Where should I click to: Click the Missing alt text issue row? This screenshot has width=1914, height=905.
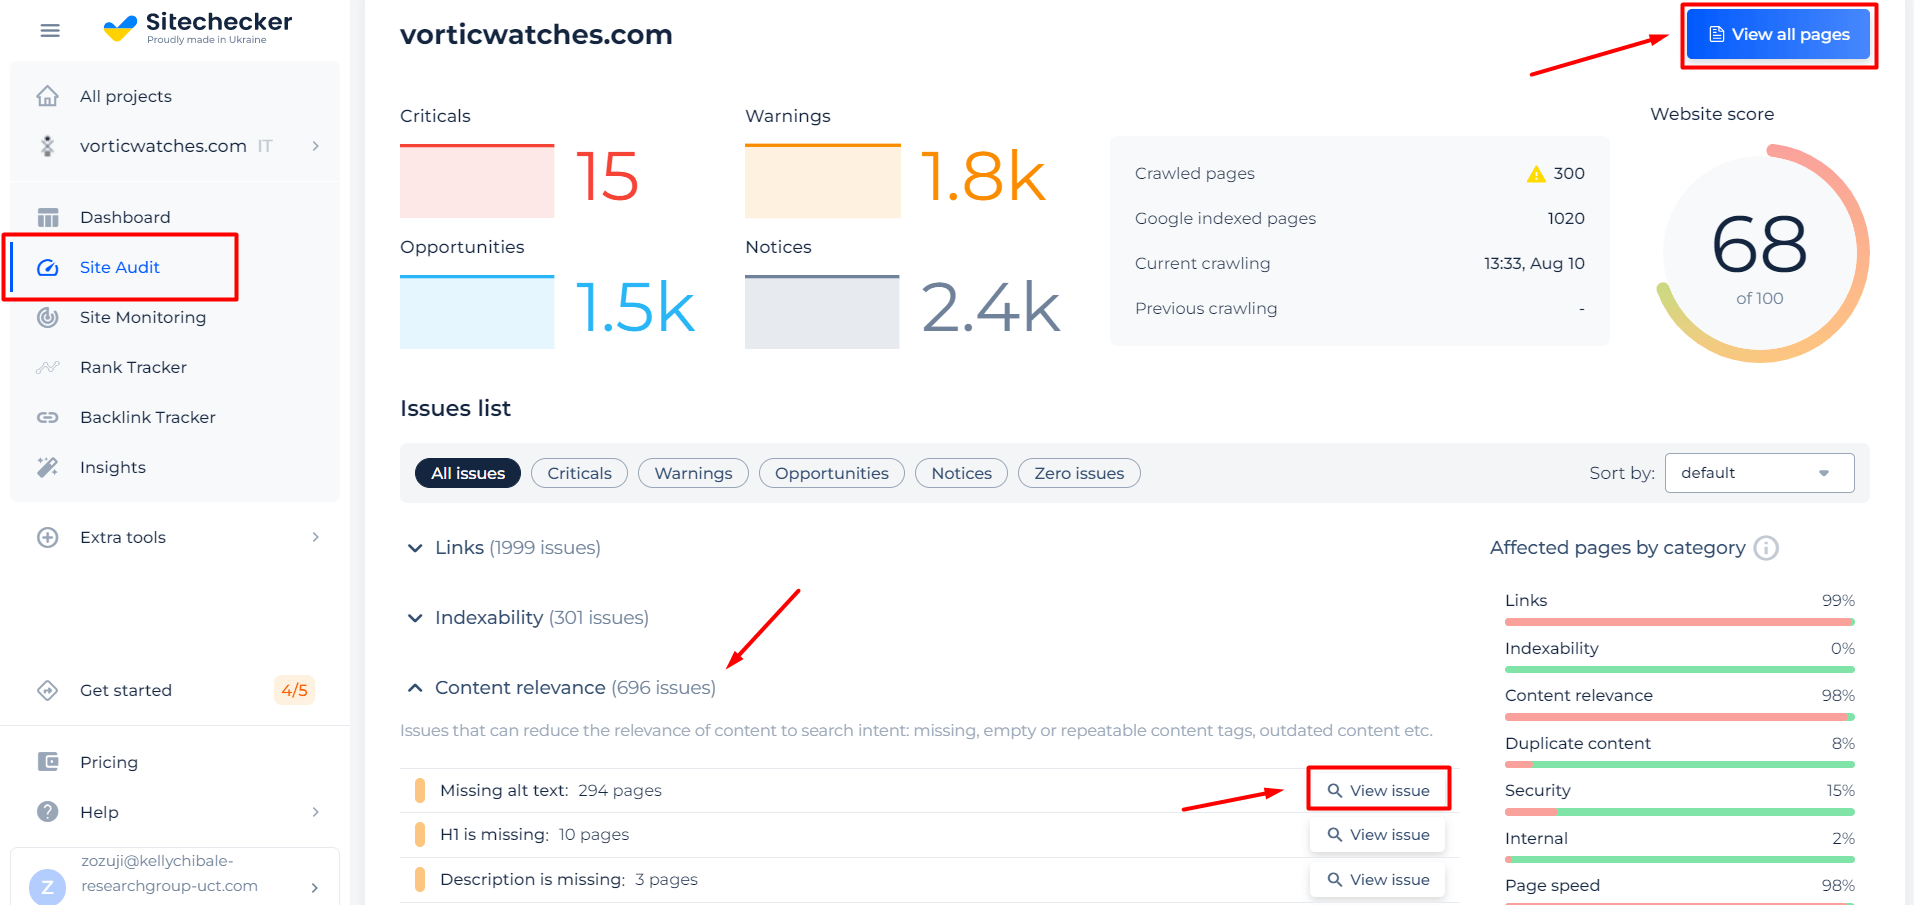click(929, 790)
